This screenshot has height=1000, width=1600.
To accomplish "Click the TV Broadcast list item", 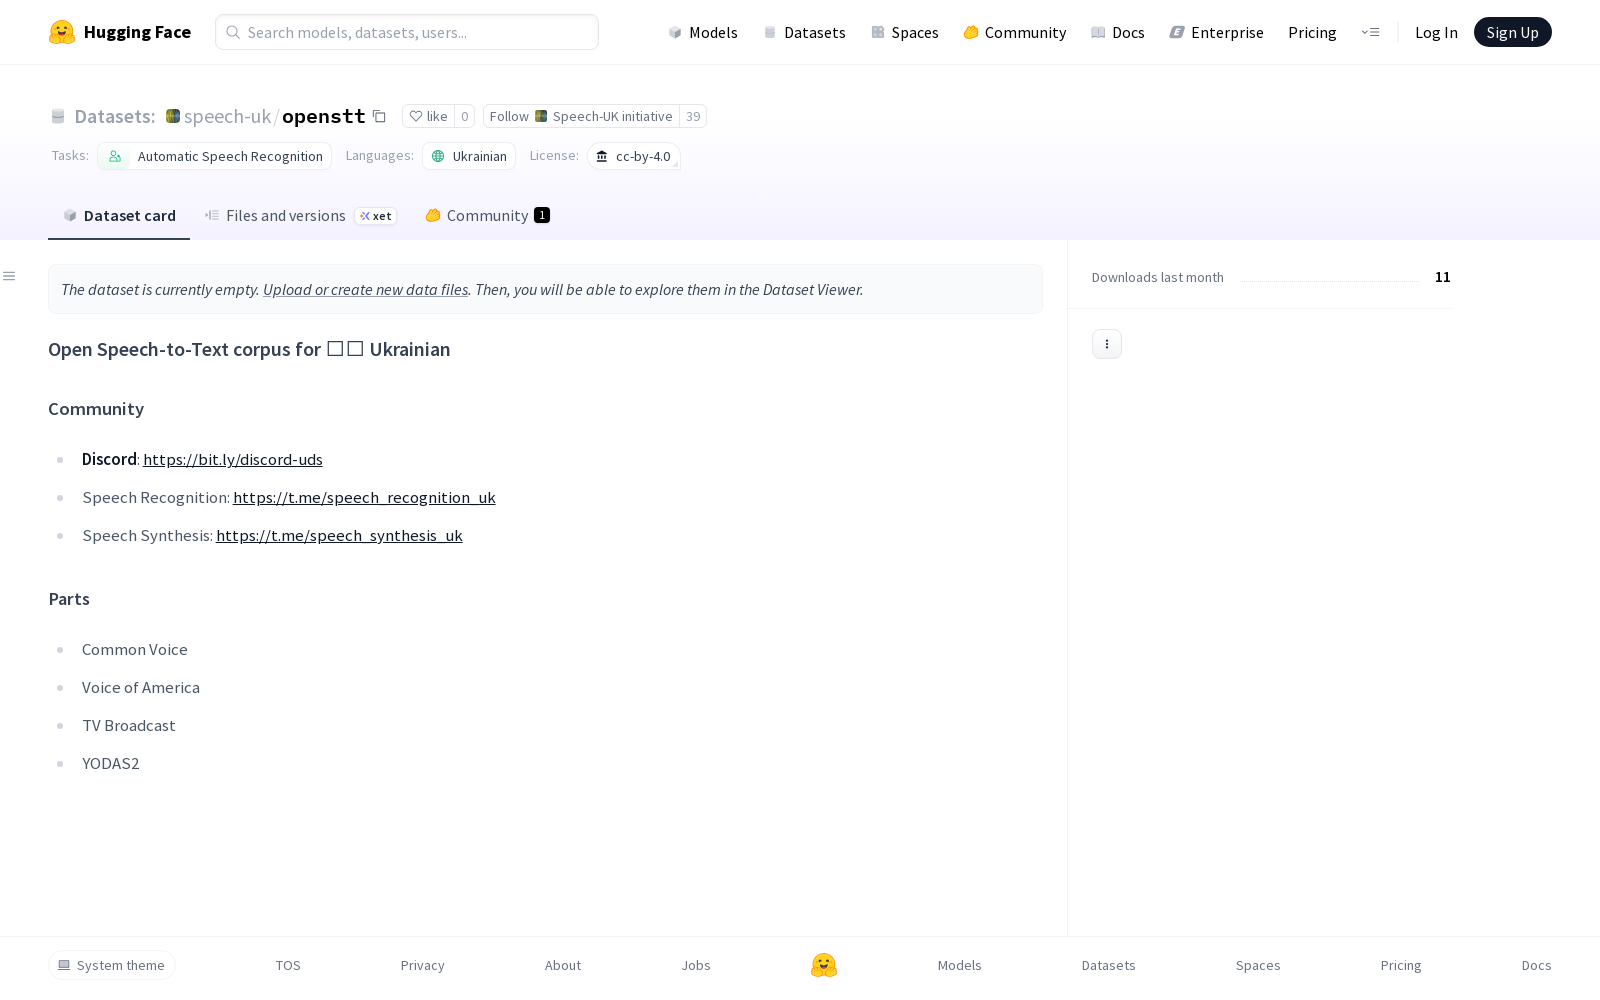I will [129, 725].
